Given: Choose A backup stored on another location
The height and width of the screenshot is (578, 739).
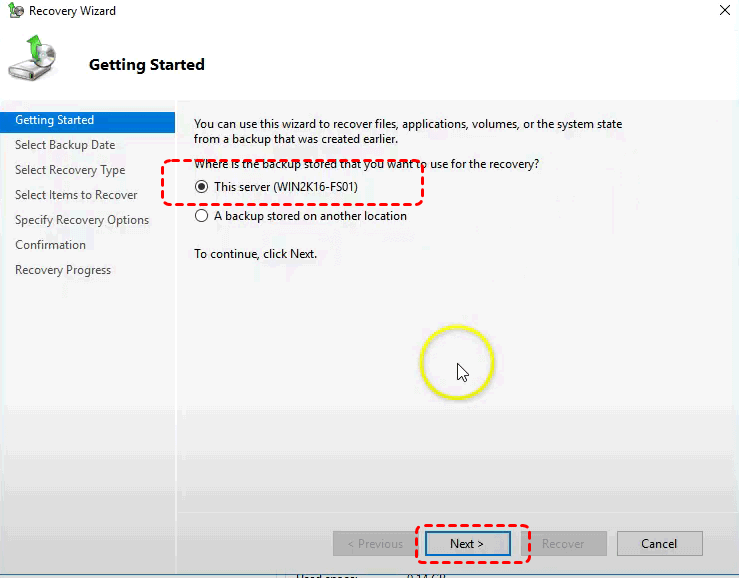Looking at the screenshot, I should [202, 215].
